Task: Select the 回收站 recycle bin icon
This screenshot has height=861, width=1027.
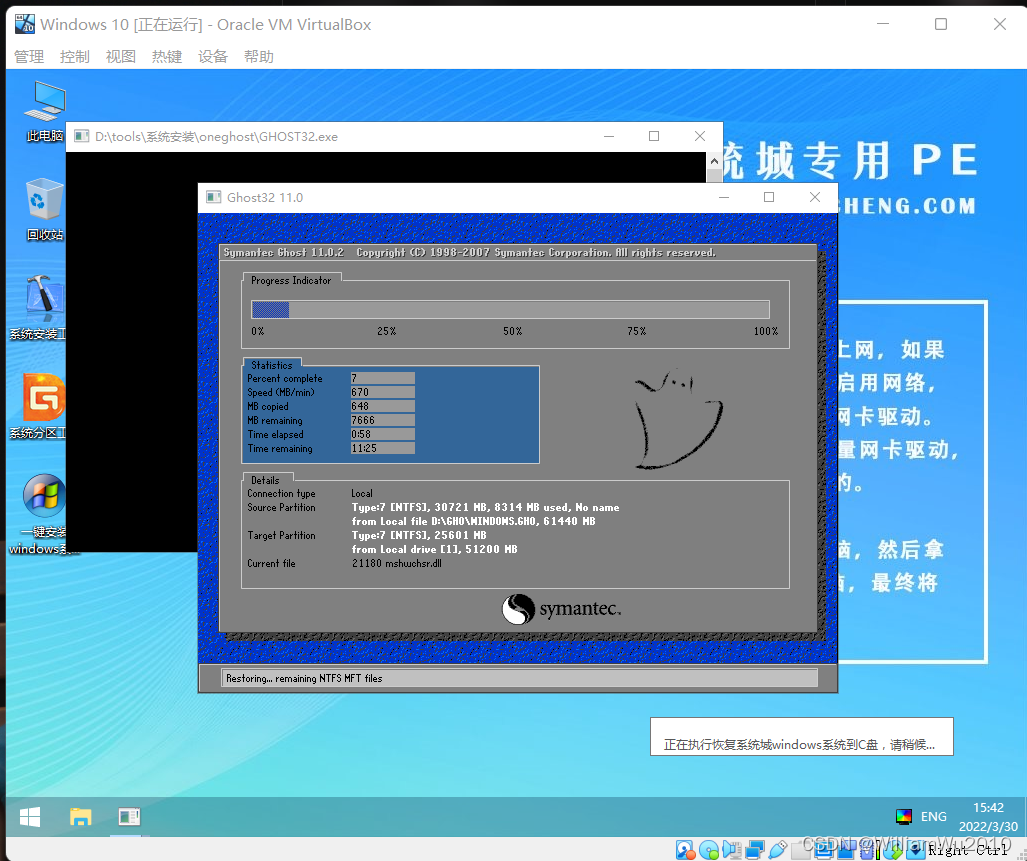Action: [45, 210]
